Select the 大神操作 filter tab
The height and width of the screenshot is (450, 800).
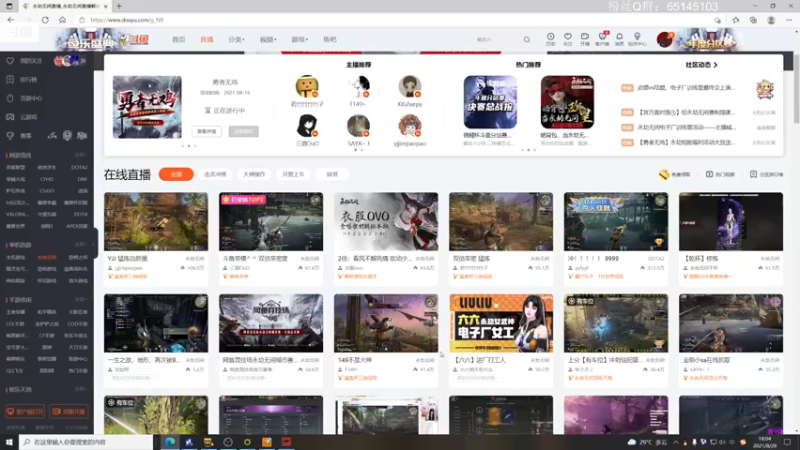point(254,174)
